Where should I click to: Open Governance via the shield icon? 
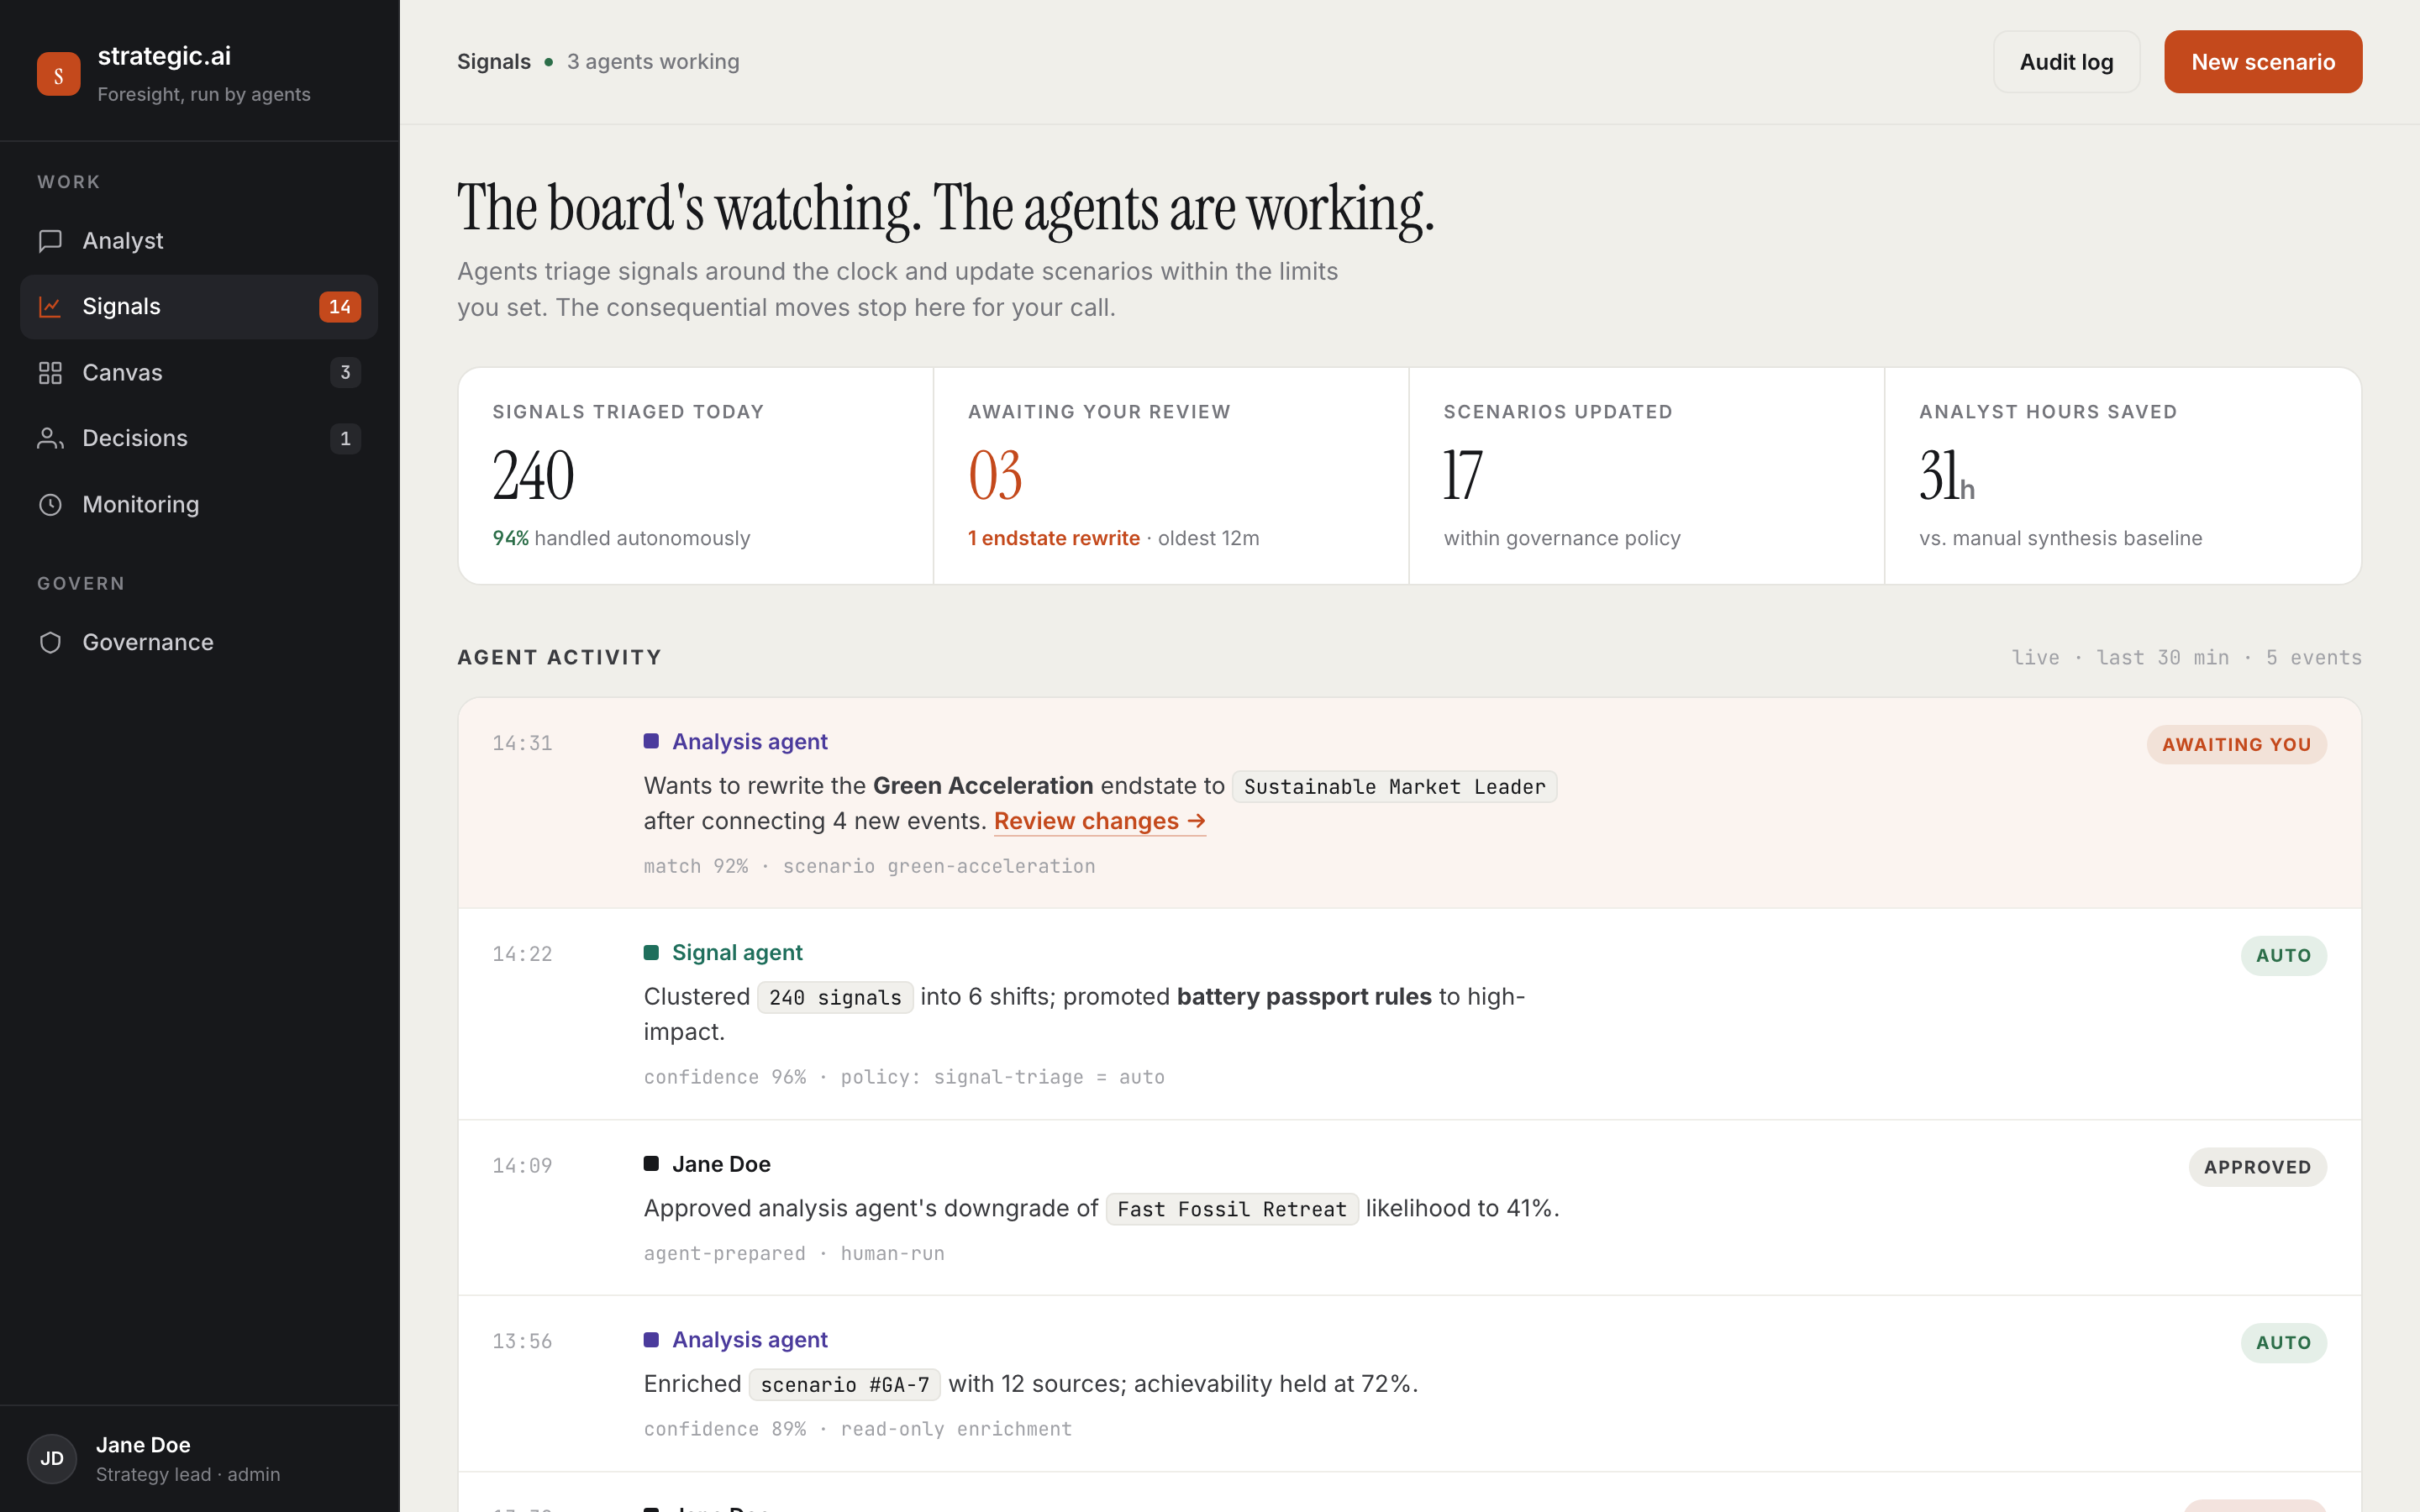pos(50,642)
